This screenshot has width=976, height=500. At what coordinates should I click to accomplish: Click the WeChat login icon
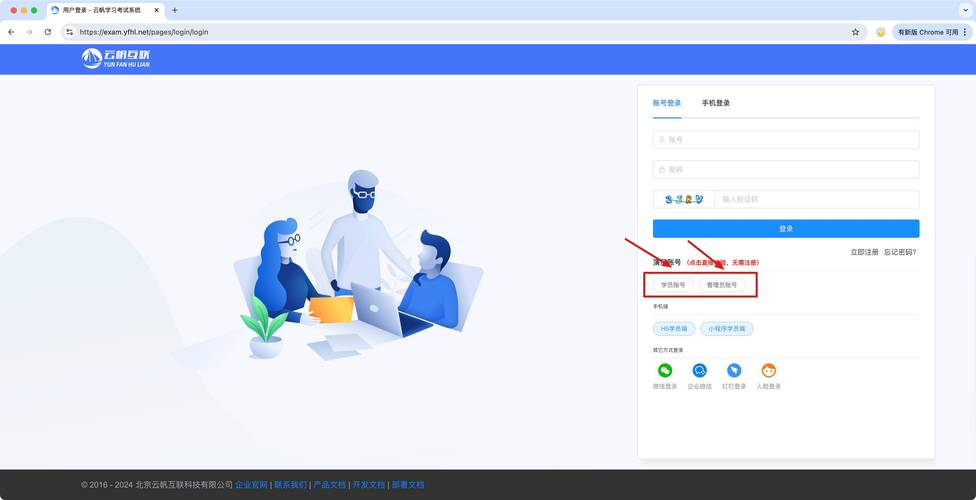tap(665, 371)
